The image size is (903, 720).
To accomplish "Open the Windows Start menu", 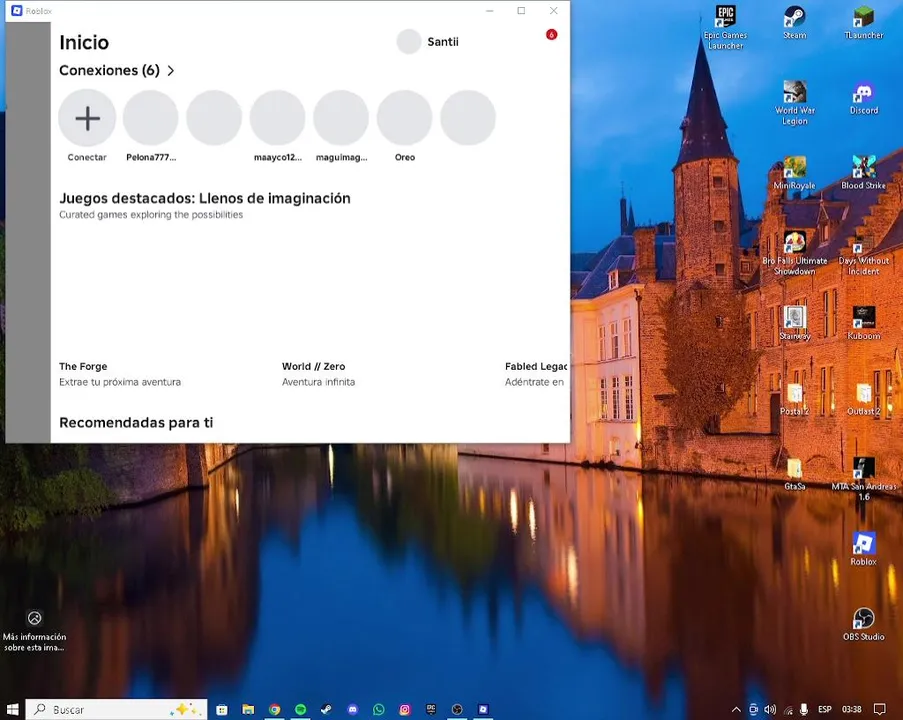I will pos(12,709).
